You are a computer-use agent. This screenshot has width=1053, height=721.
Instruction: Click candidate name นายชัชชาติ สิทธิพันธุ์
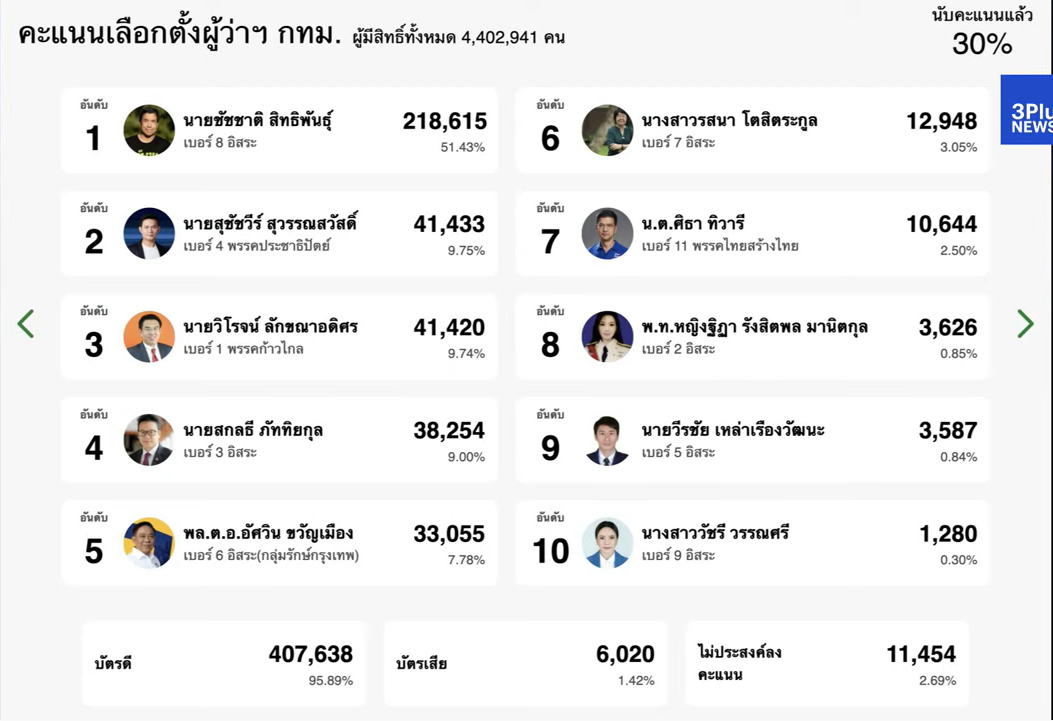[258, 122]
